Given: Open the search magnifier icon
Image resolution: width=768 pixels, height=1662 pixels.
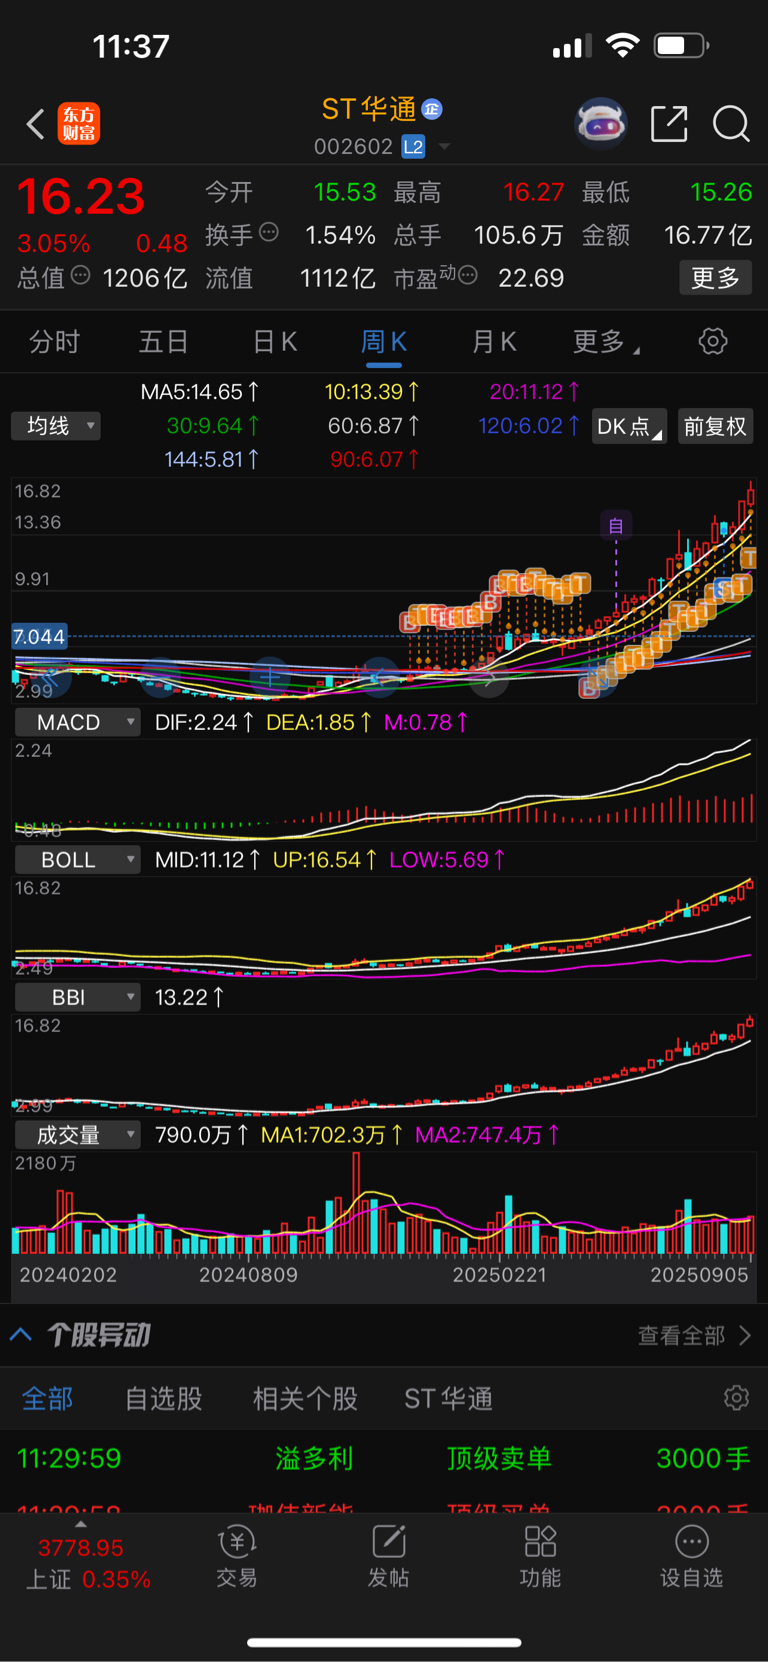Looking at the screenshot, I should click(x=731, y=124).
